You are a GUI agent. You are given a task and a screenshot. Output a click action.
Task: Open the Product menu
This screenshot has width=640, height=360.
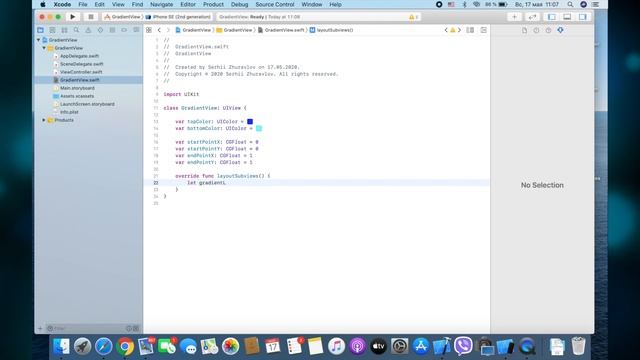tap(213, 4)
